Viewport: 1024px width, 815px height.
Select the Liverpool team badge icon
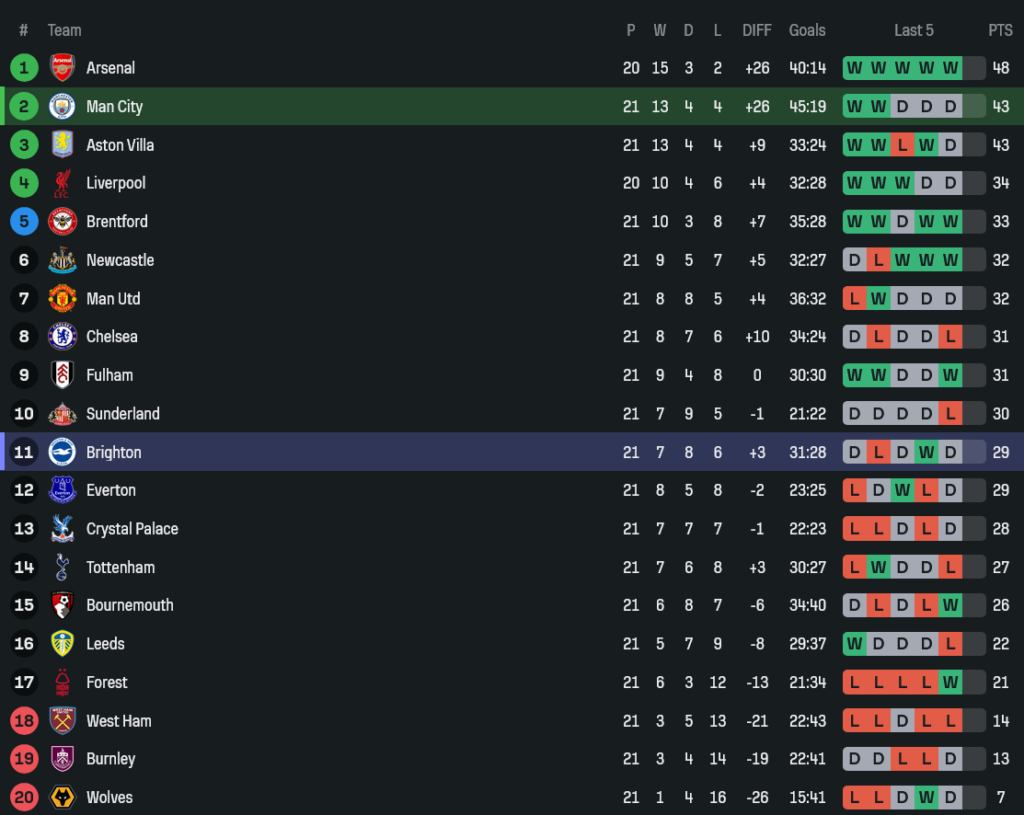pyautogui.click(x=62, y=183)
